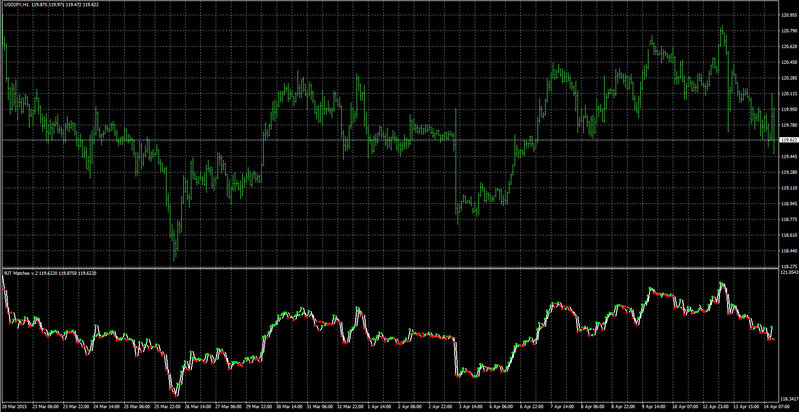Click the horizontal bid price line
The height and width of the screenshot is (412, 799).
pyautogui.click(x=389, y=140)
